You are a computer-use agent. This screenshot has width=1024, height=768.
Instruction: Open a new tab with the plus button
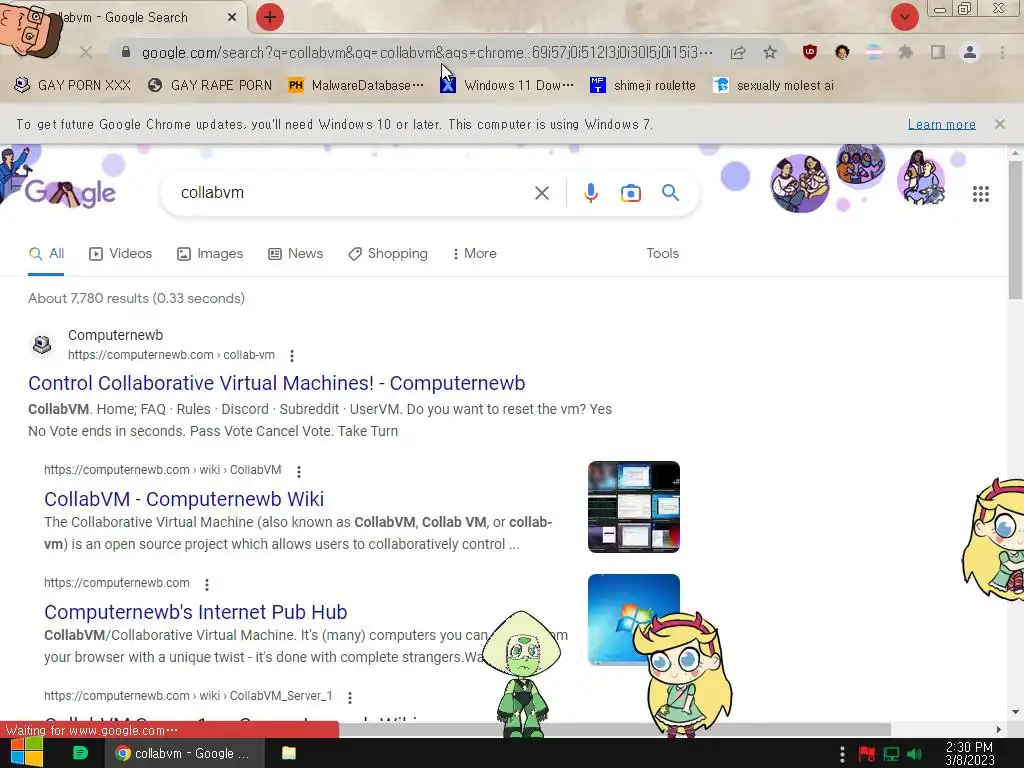270,17
